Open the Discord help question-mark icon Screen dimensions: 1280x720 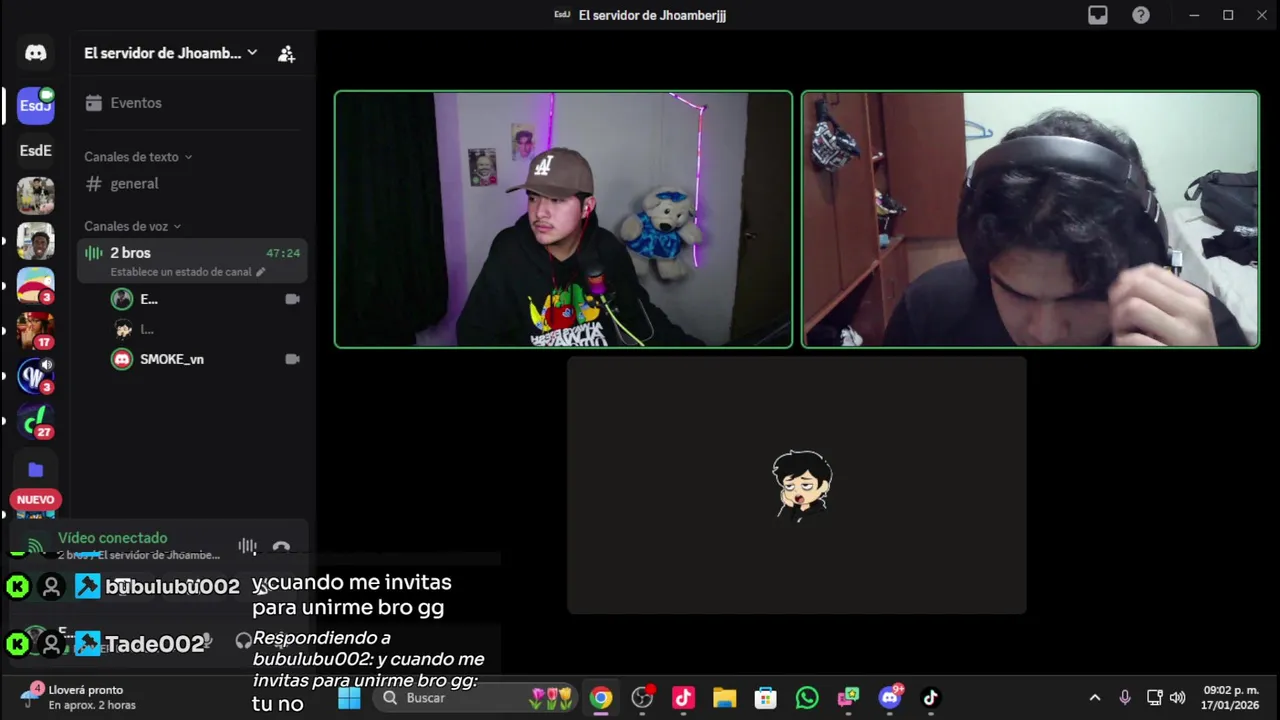tap(1141, 15)
